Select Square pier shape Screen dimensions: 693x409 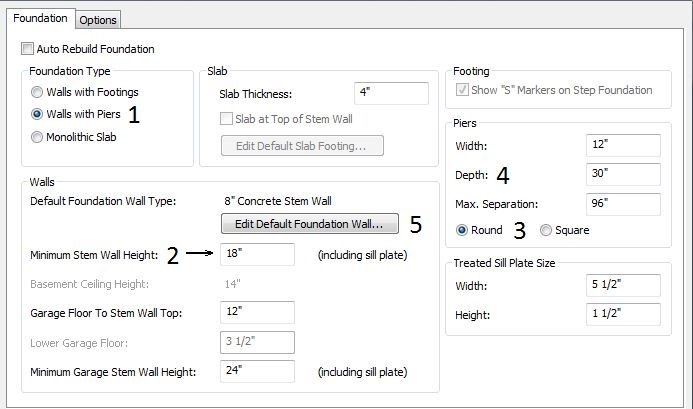(546, 230)
